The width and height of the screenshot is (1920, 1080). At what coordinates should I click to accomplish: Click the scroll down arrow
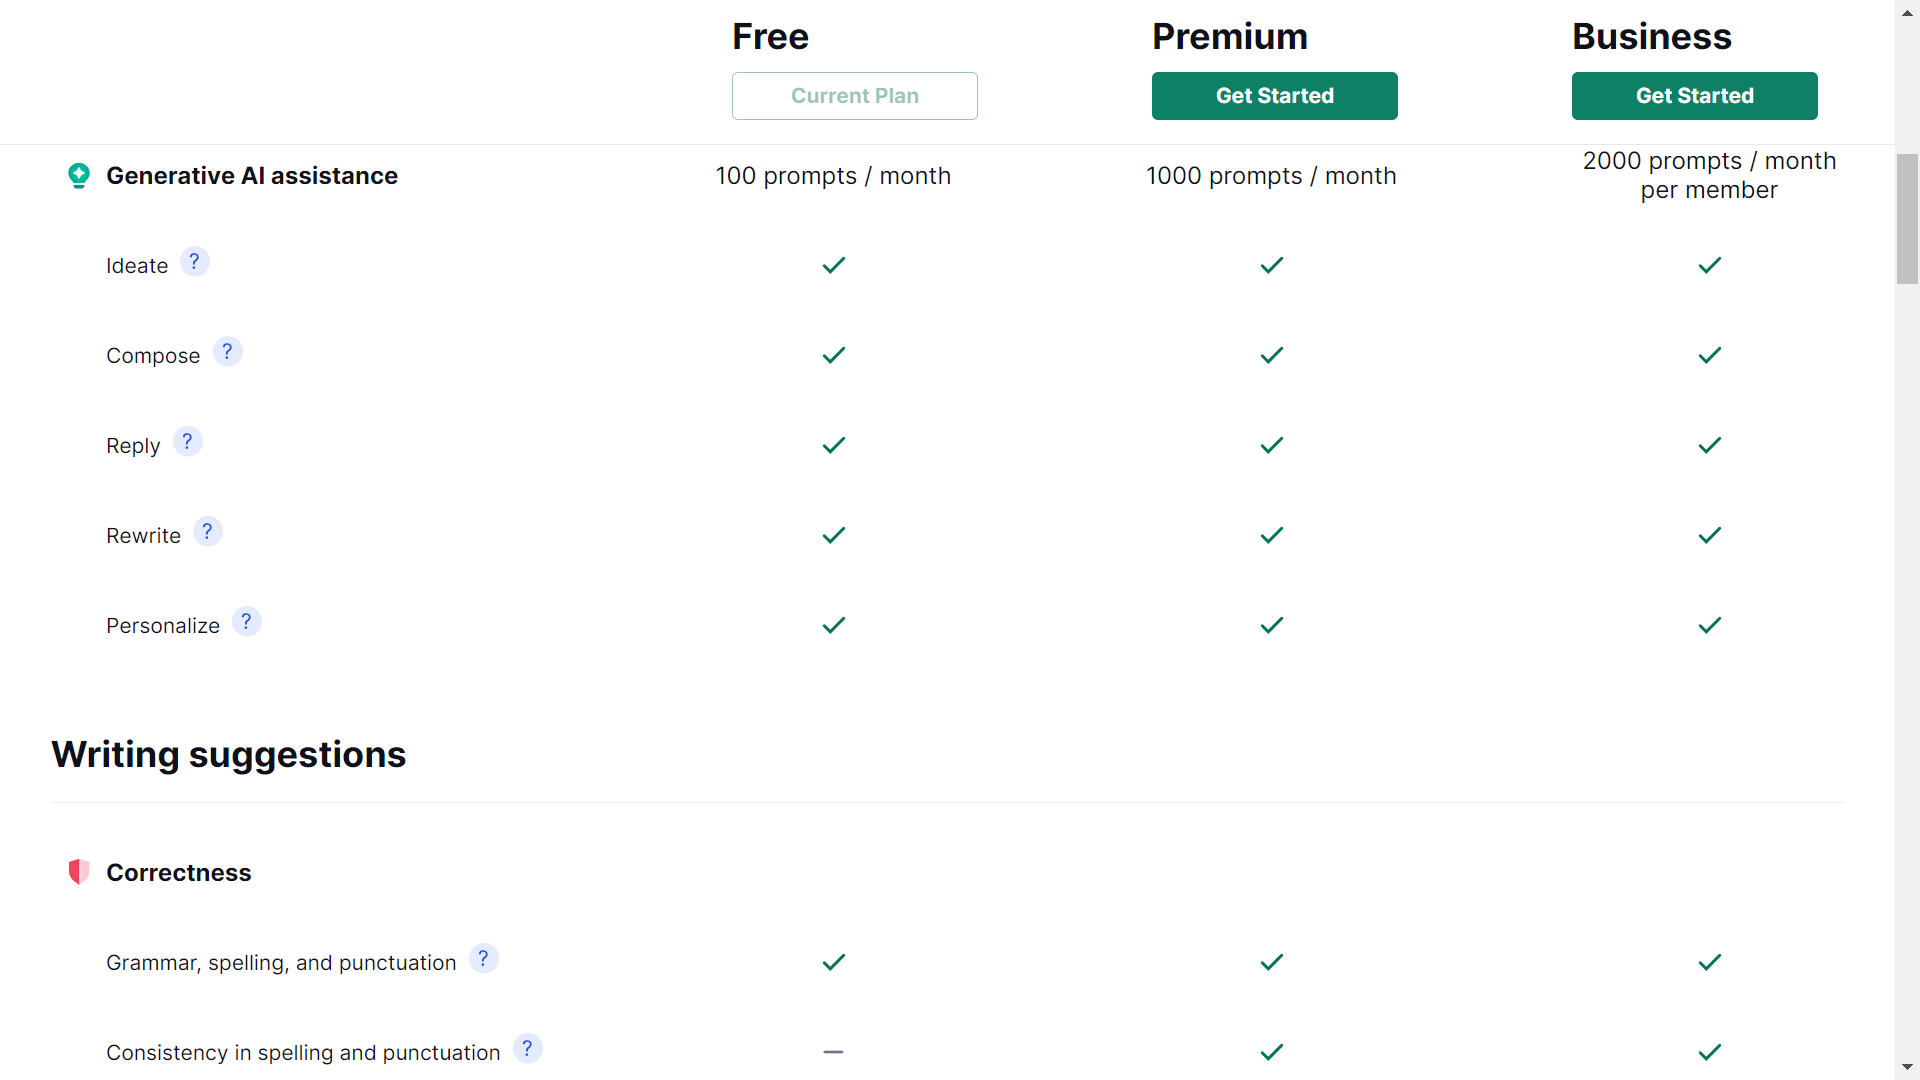pos(1908,1068)
